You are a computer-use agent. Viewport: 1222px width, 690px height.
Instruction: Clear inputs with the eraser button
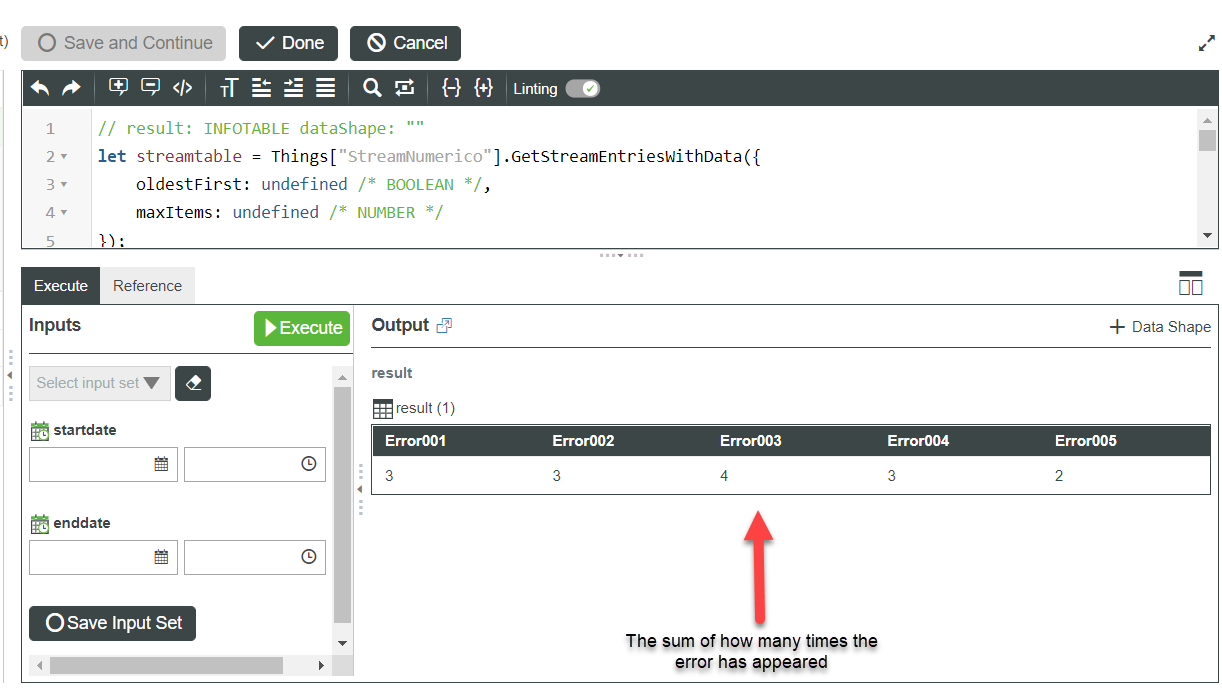click(193, 383)
